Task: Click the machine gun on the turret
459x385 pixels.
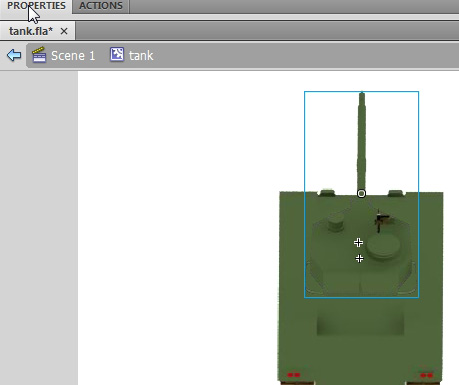Action: 381,221
